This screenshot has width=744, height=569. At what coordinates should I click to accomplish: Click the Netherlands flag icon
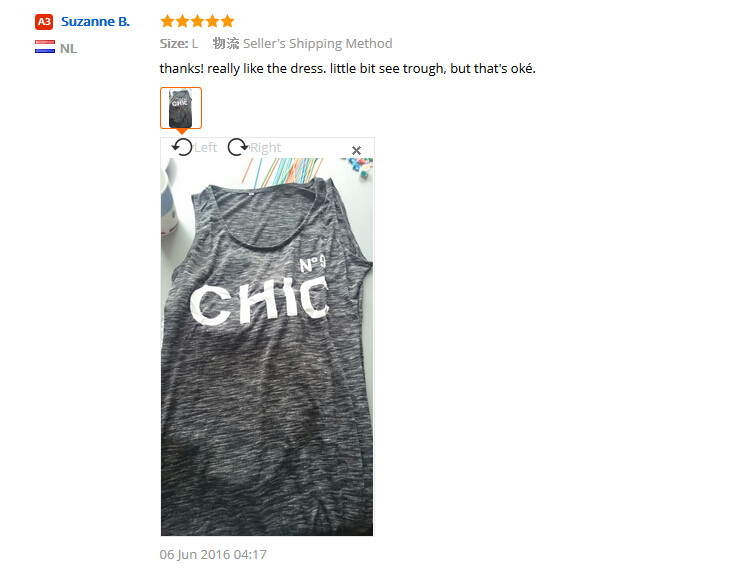pyautogui.click(x=45, y=47)
